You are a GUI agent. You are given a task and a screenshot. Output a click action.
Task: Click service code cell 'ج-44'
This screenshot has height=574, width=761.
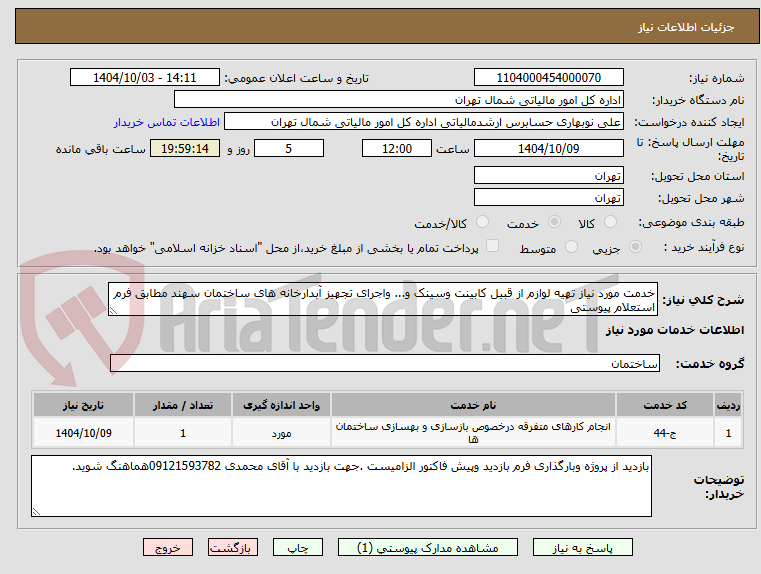point(665,433)
